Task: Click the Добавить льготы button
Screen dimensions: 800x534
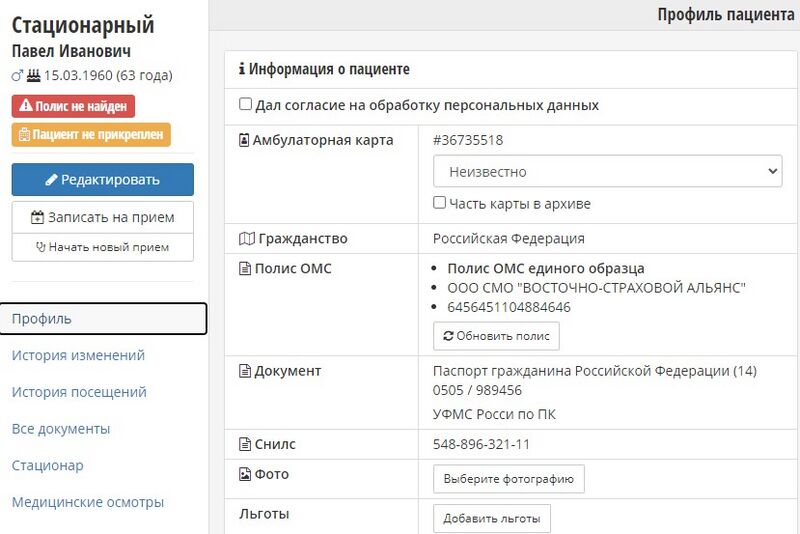Action: tap(492, 519)
